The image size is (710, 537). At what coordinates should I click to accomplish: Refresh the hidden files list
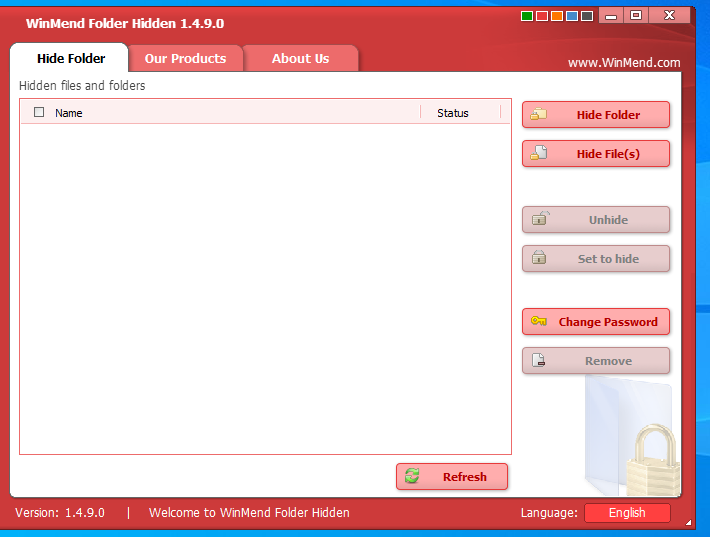[x=452, y=476]
